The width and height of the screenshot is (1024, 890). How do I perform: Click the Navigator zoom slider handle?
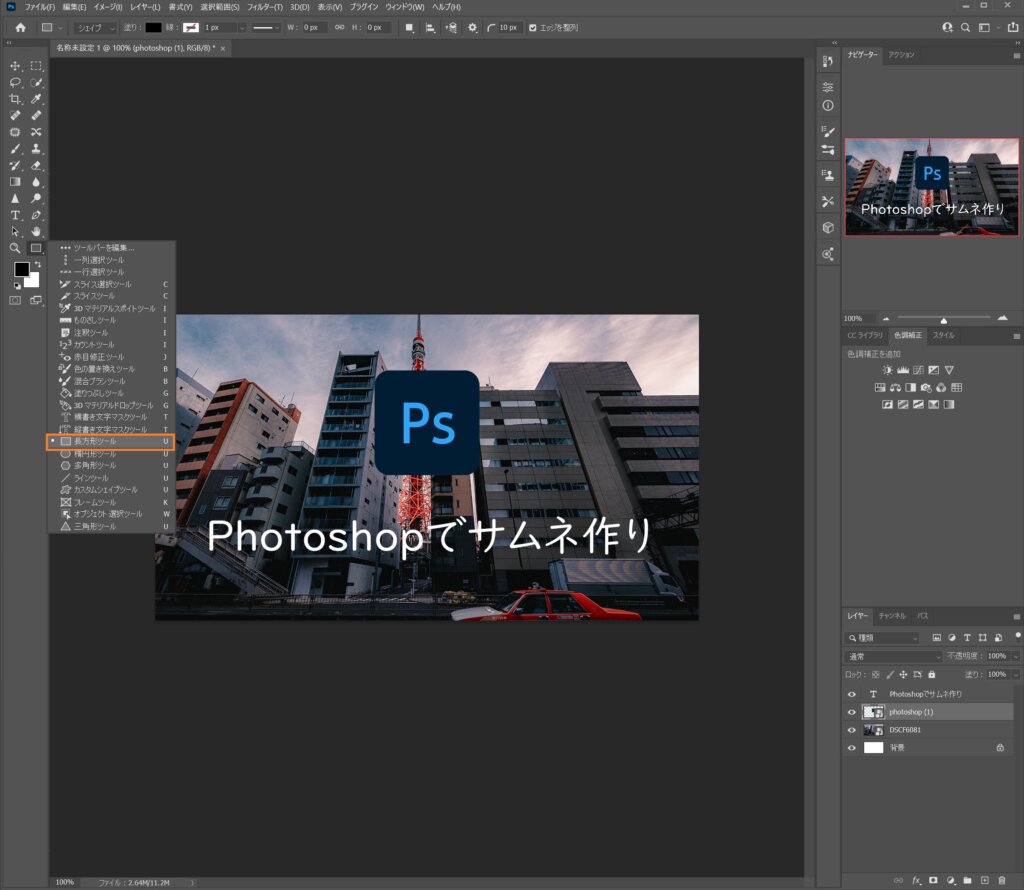(944, 320)
